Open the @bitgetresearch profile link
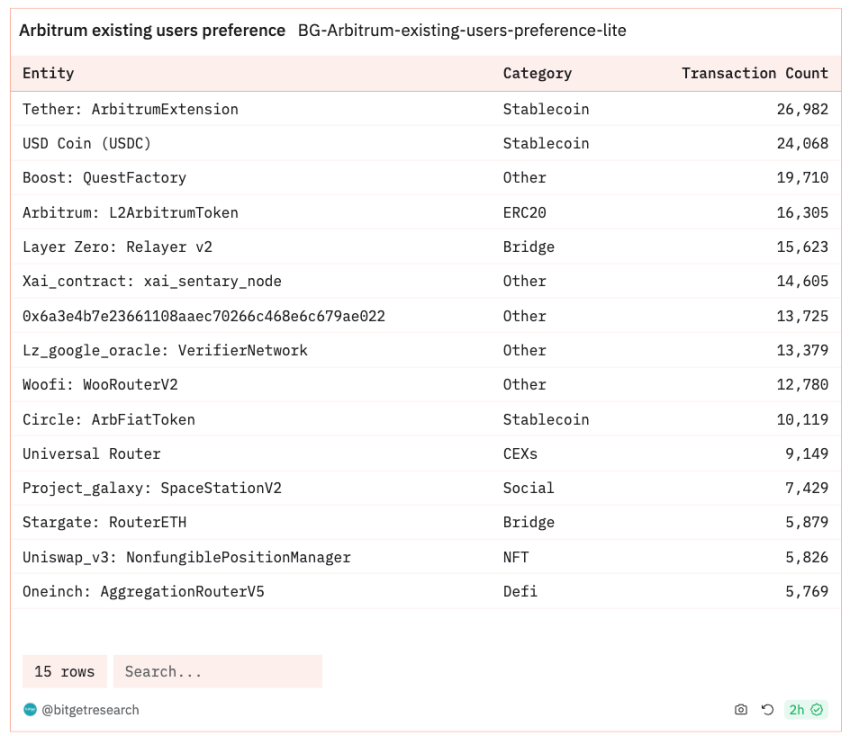The height and width of the screenshot is (736, 850). tap(90, 710)
